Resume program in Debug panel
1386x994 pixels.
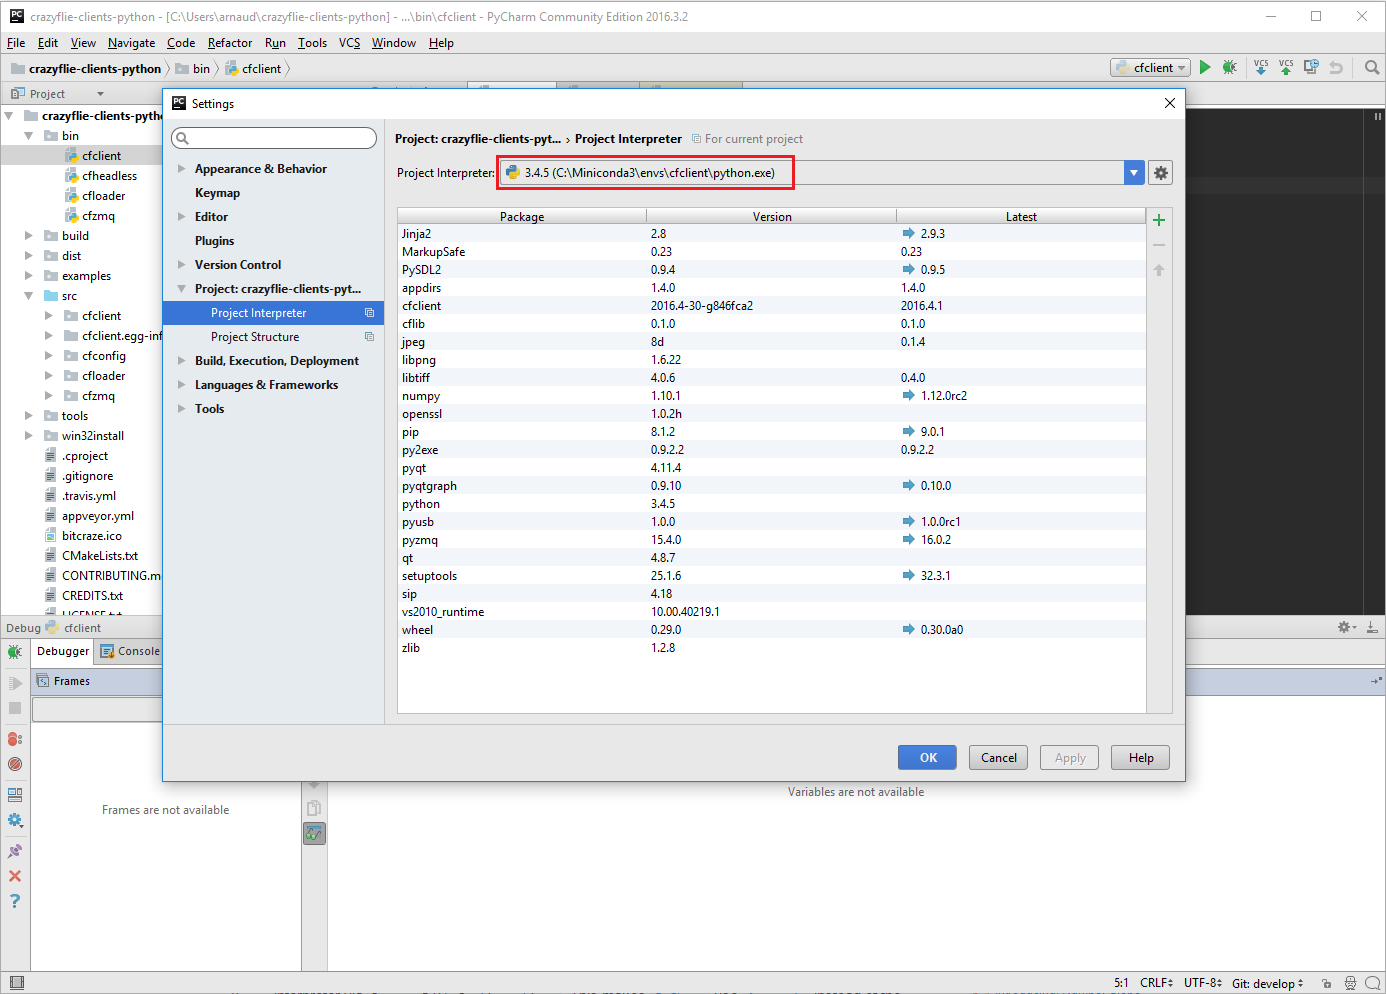(15, 683)
